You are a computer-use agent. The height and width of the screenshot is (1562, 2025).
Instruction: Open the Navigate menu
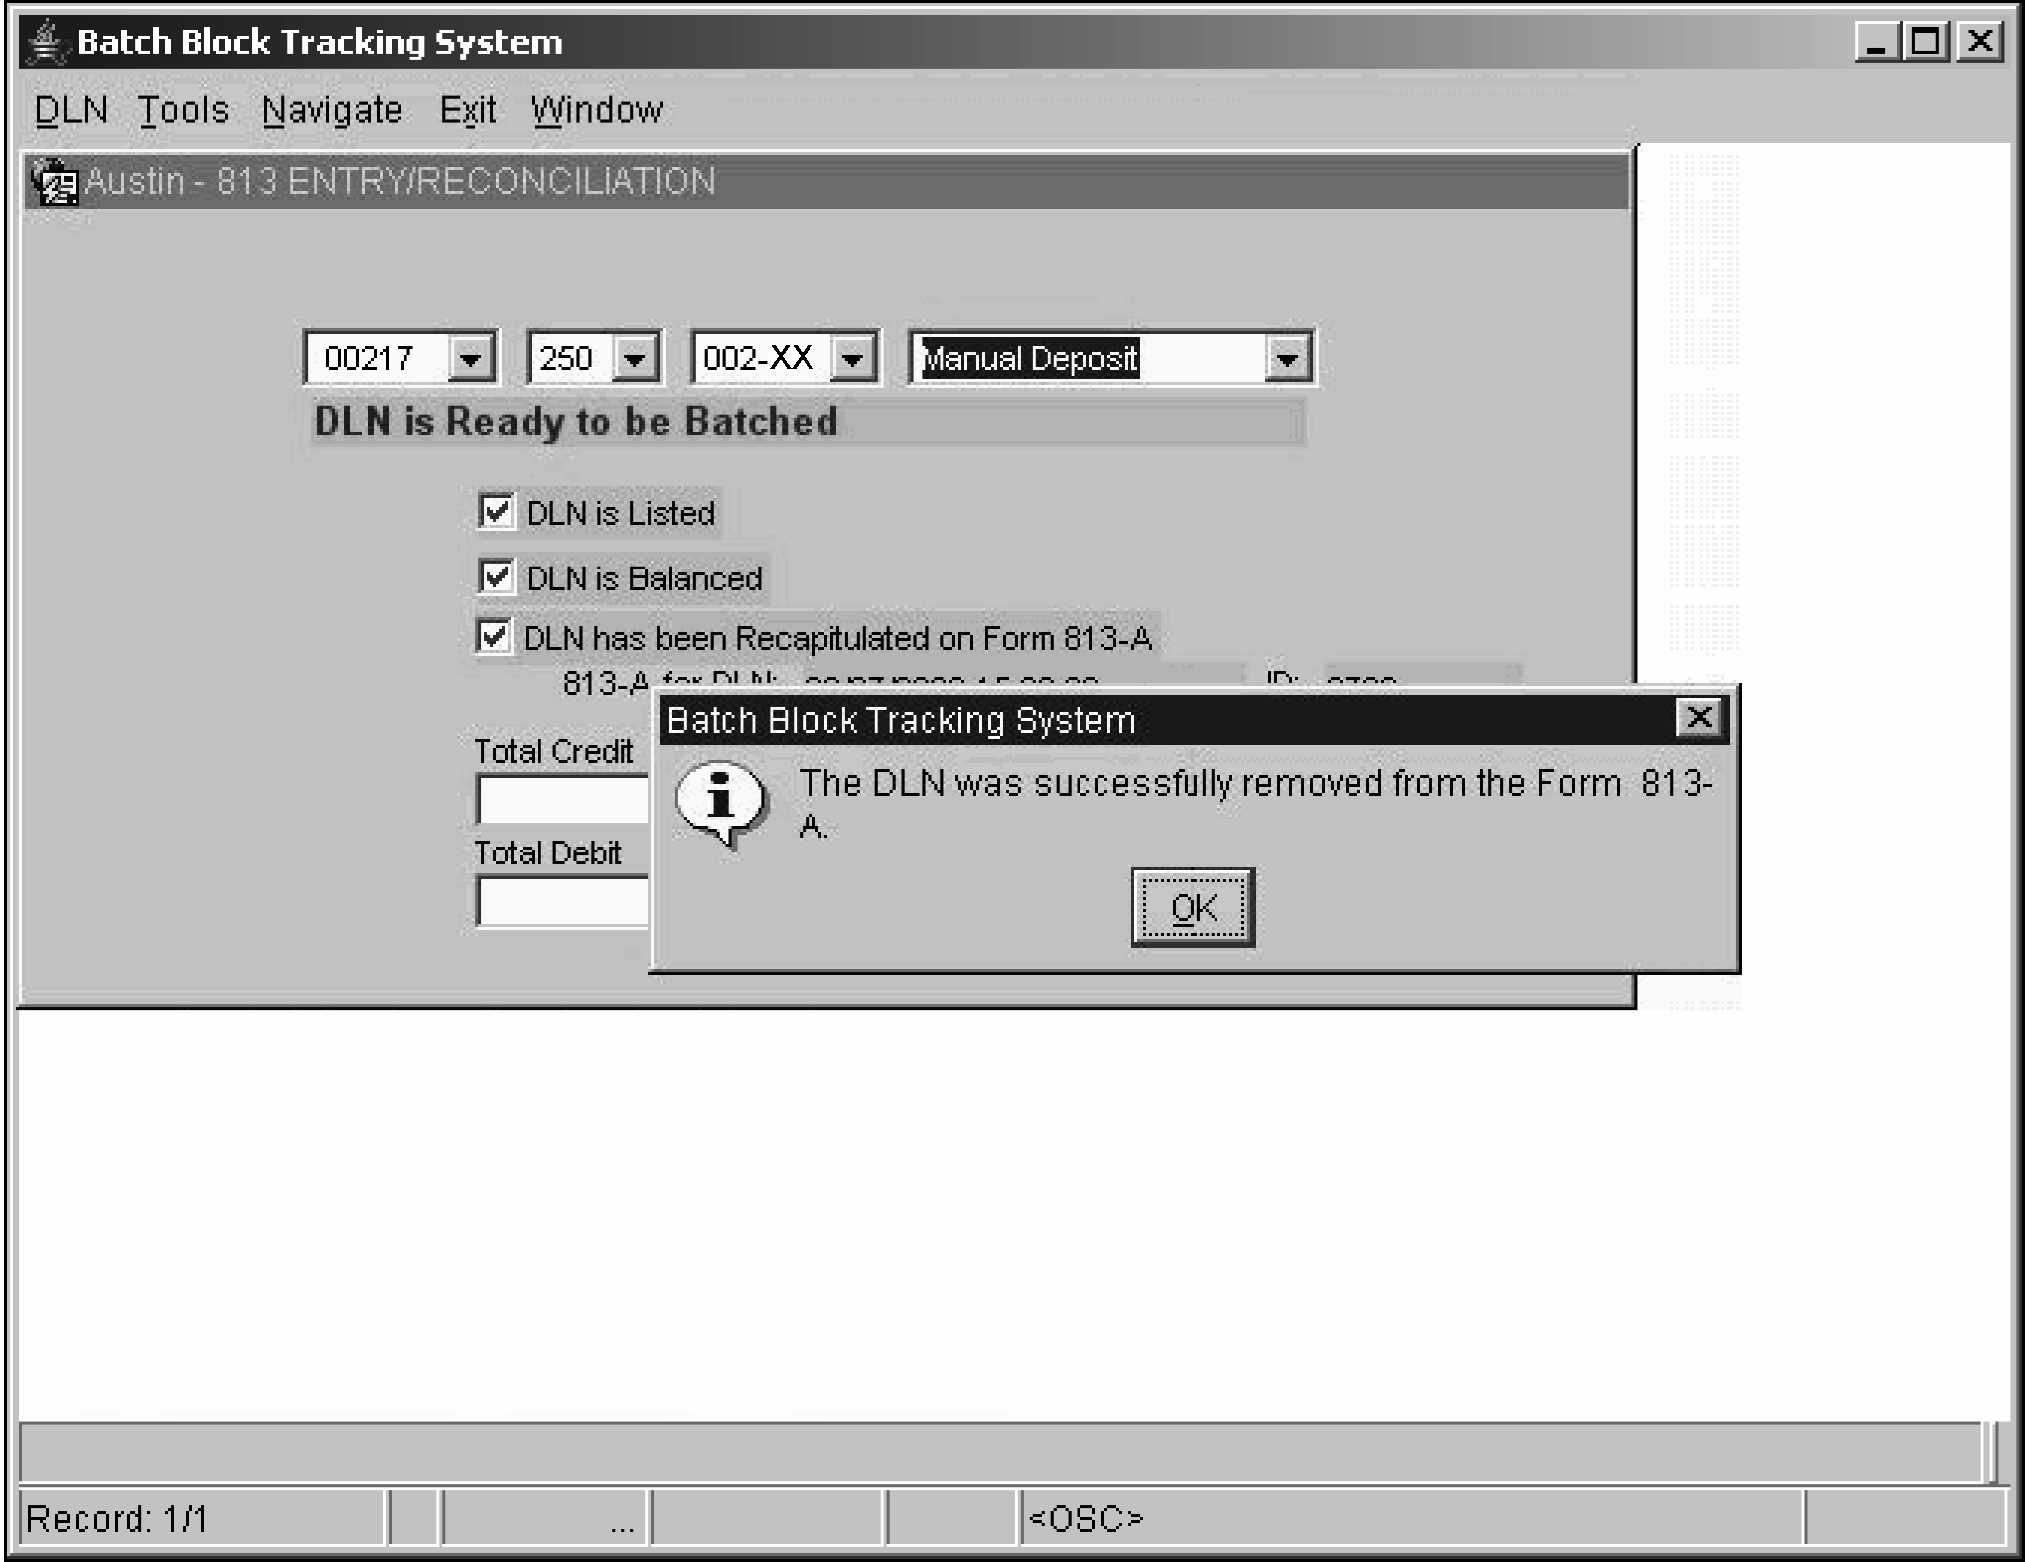[332, 110]
